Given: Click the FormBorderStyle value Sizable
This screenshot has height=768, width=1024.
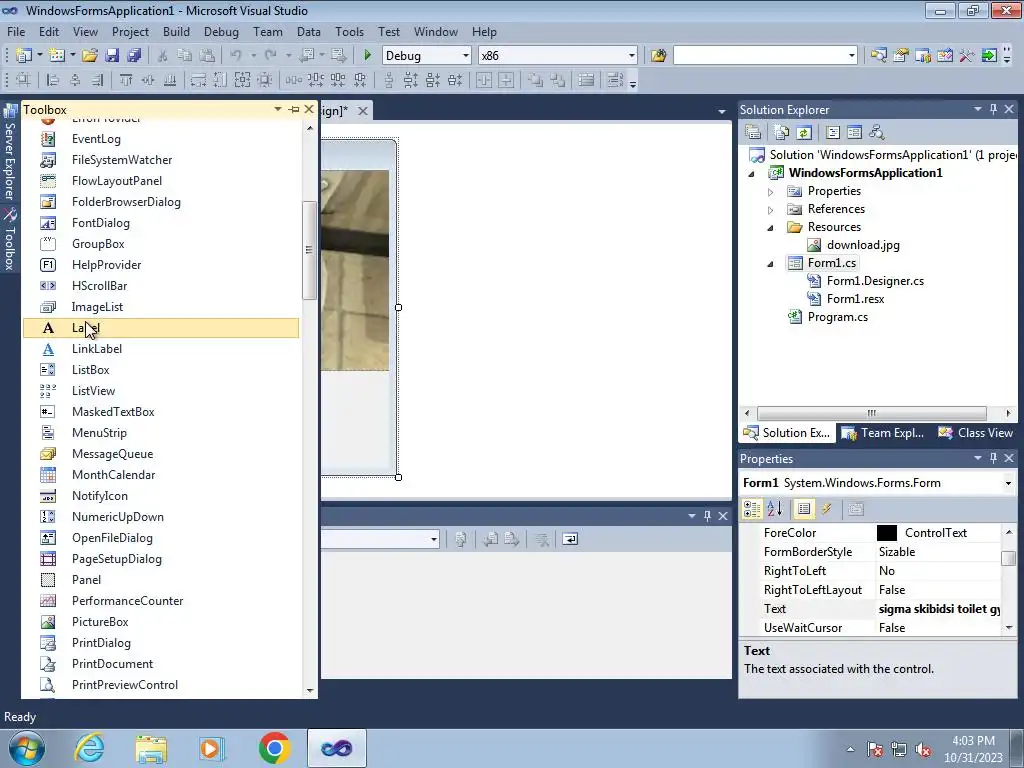Looking at the screenshot, I should coord(897,552).
